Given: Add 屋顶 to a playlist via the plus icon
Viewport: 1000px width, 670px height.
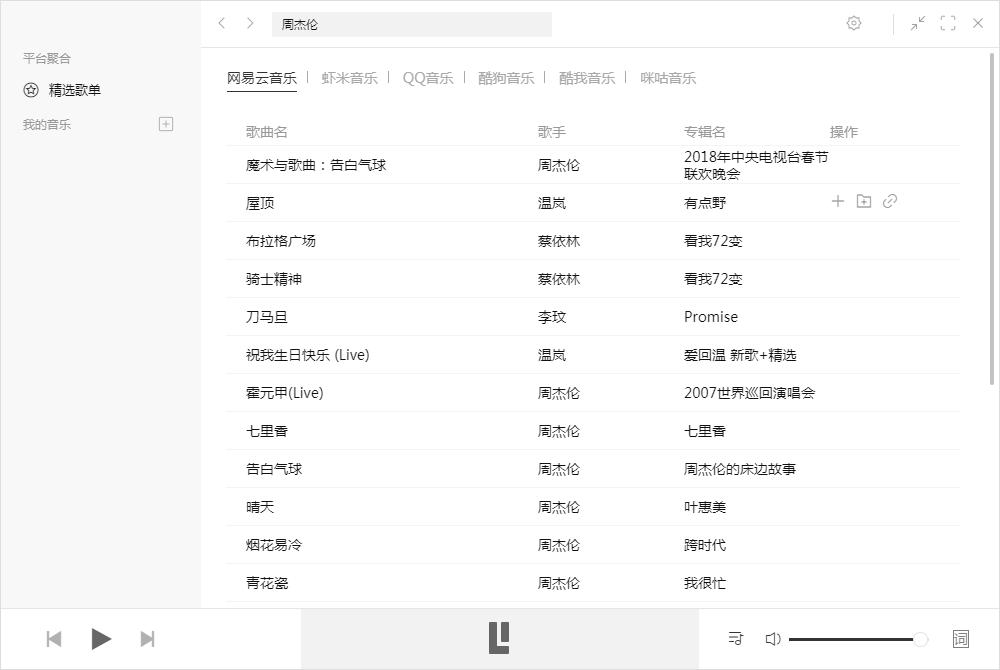Looking at the screenshot, I should 838,201.
